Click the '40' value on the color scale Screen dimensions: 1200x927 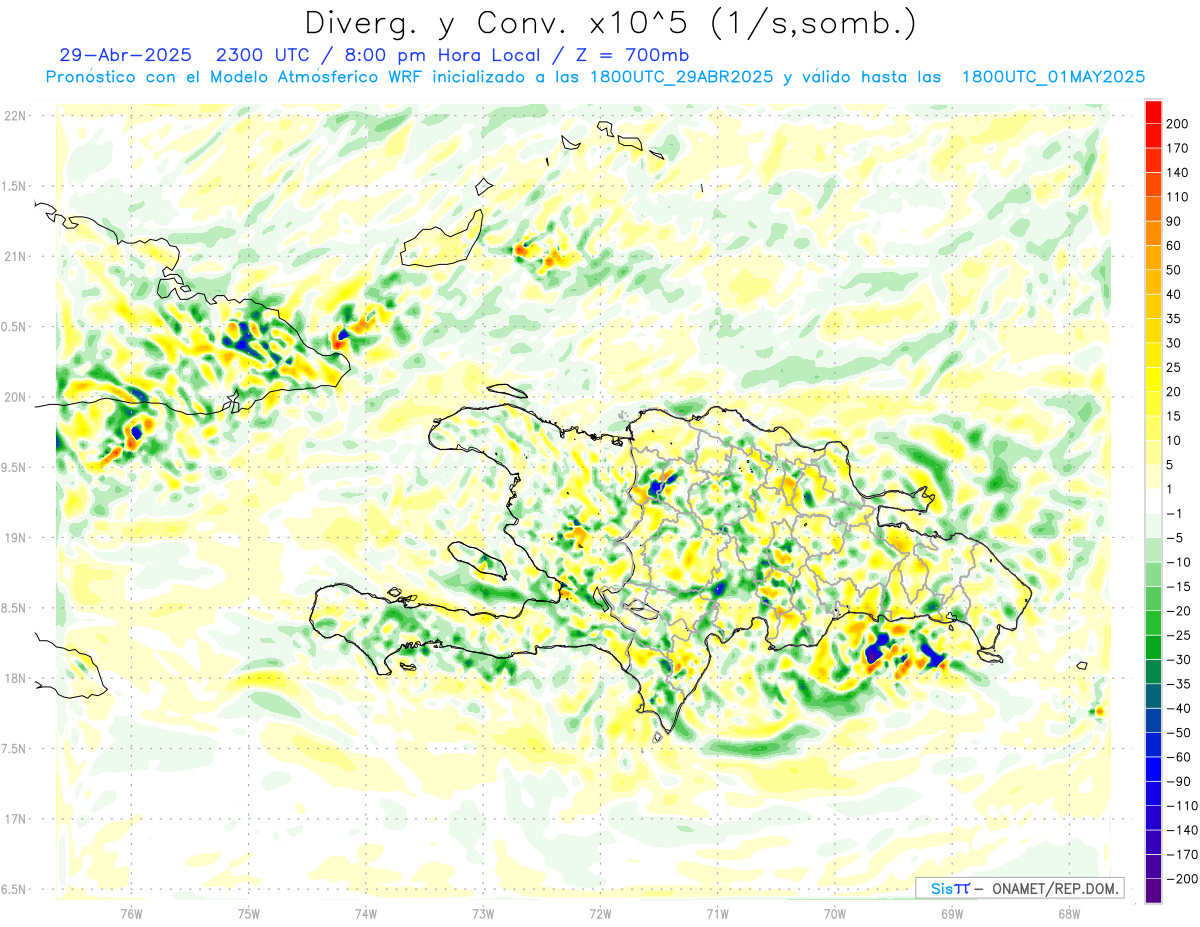1175,294
